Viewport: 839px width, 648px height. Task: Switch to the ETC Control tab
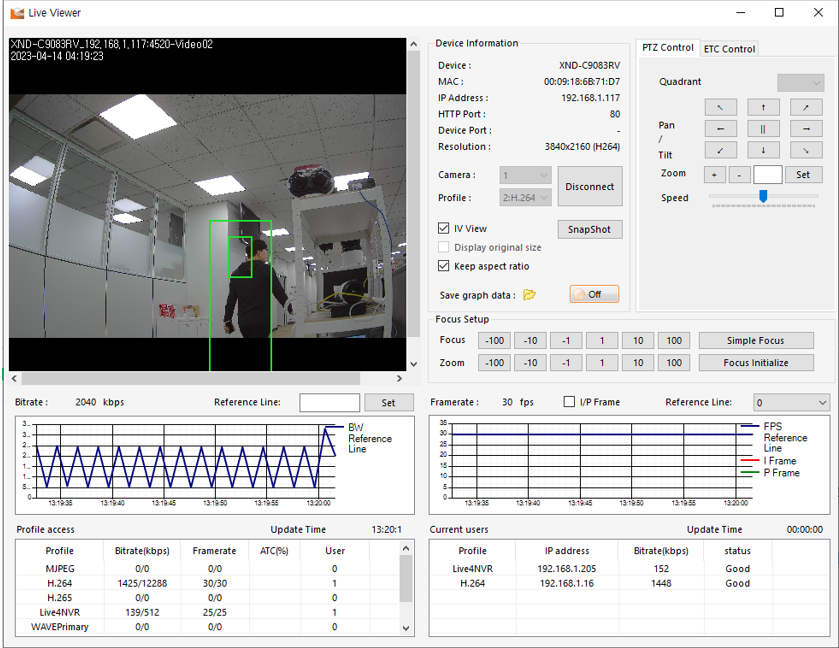[x=729, y=49]
